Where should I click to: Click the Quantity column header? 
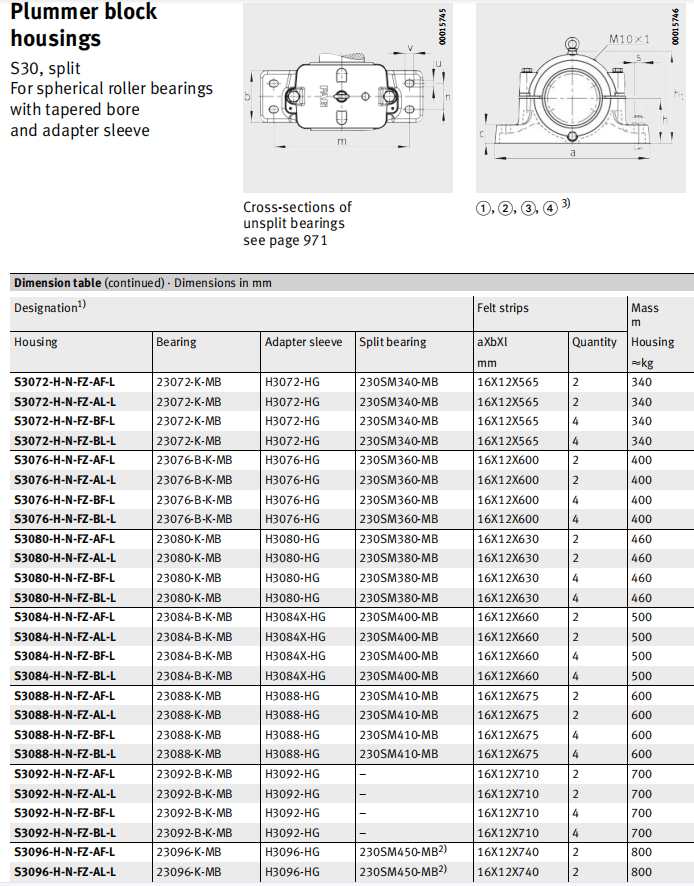coord(594,342)
